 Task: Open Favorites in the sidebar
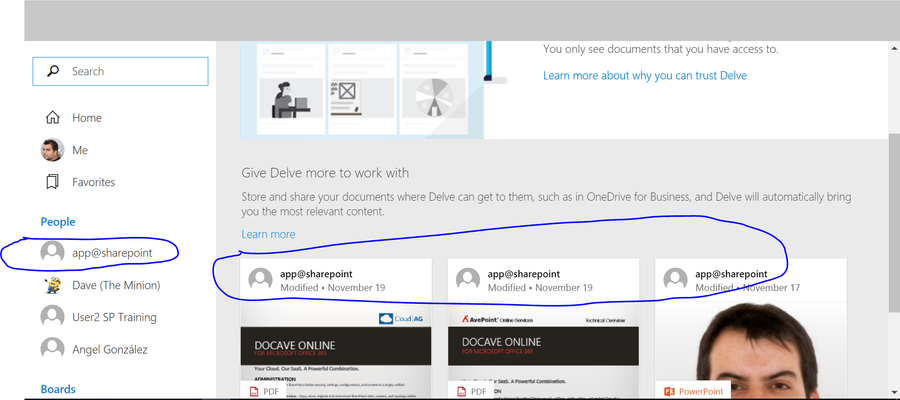(x=94, y=182)
